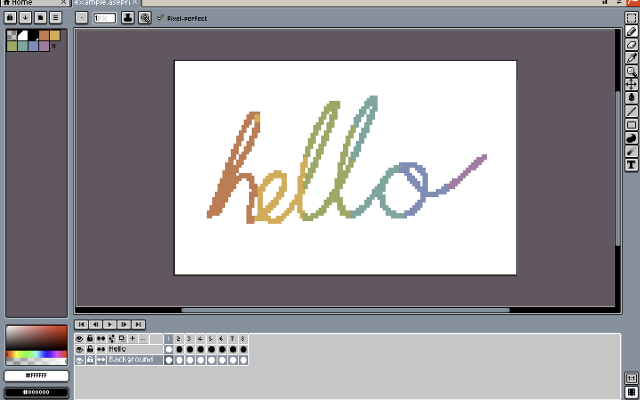Select the Text tool
Image resolution: width=640 pixels, height=400 pixels.
[631, 165]
